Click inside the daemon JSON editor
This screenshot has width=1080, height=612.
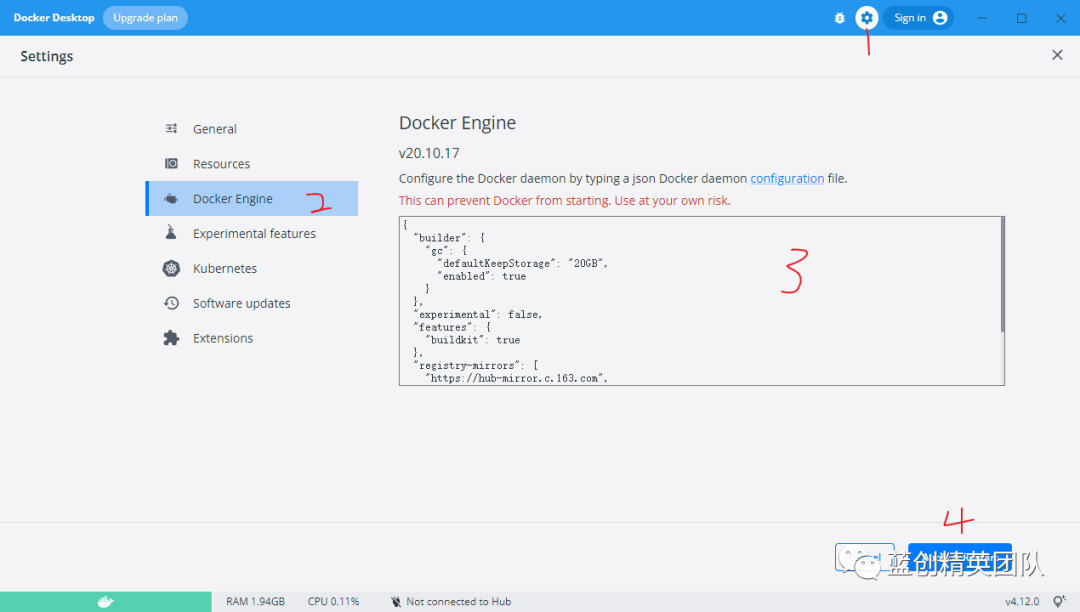699,301
